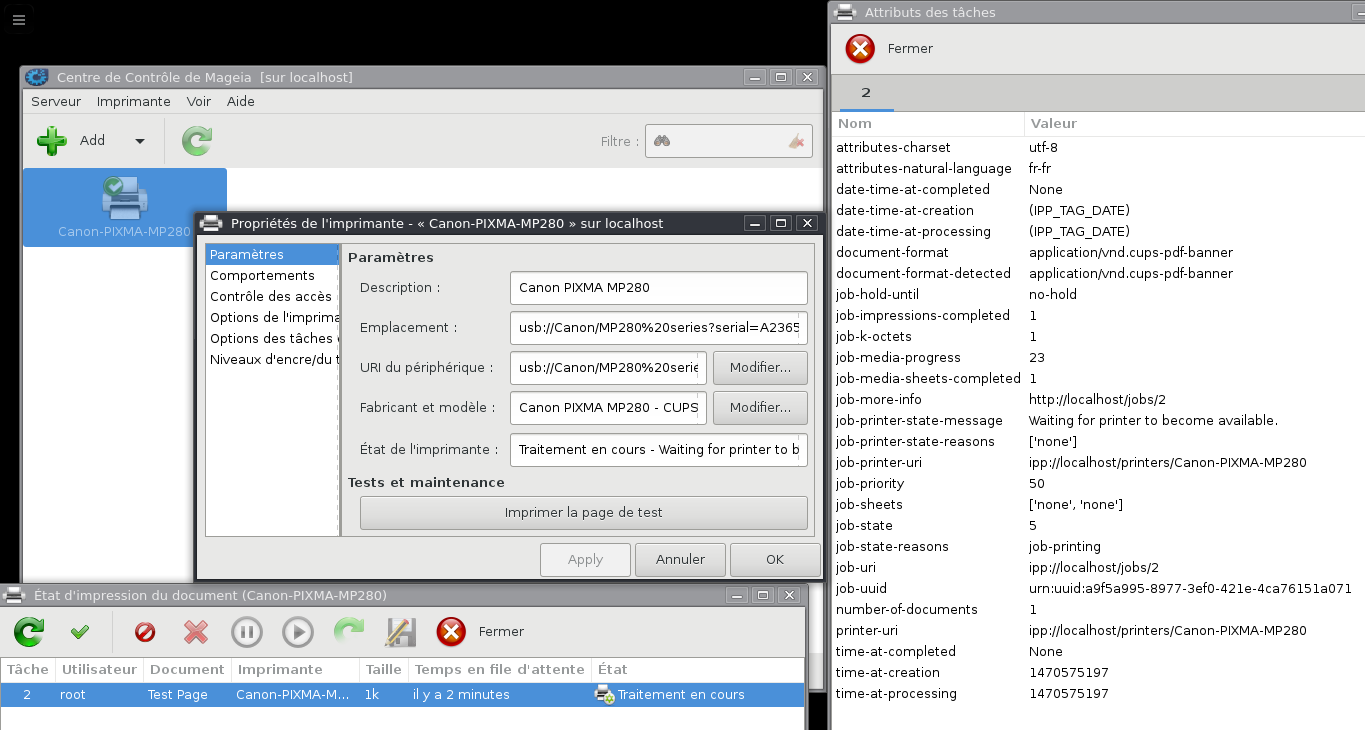
Task: Click the green plus Add printer icon
Action: (x=52, y=141)
